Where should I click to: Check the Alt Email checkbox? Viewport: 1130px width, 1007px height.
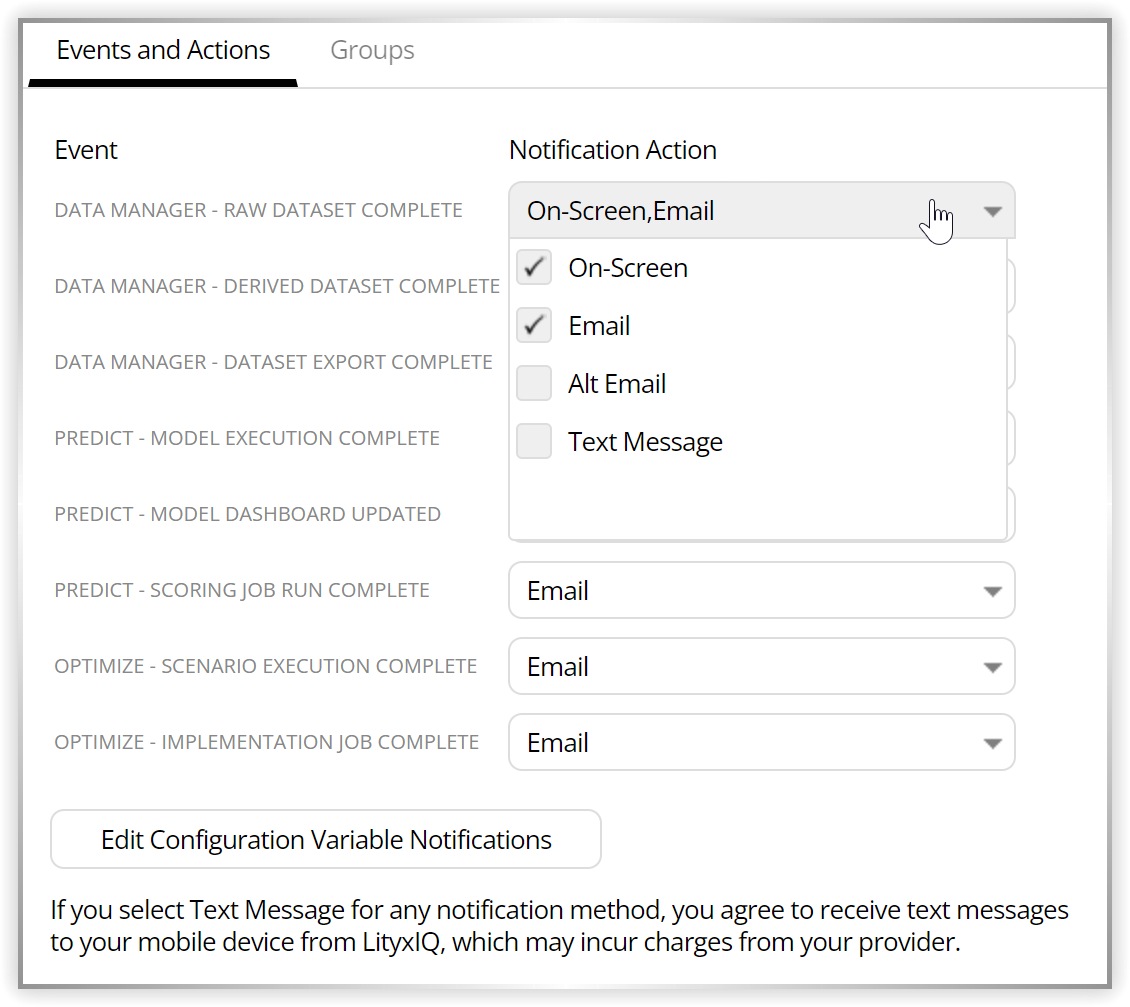[534, 383]
